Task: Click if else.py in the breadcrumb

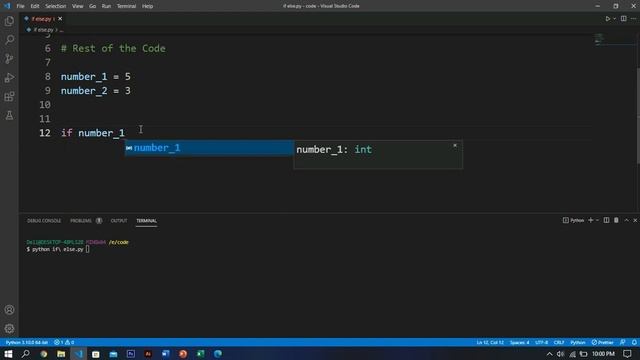Action: pos(43,30)
